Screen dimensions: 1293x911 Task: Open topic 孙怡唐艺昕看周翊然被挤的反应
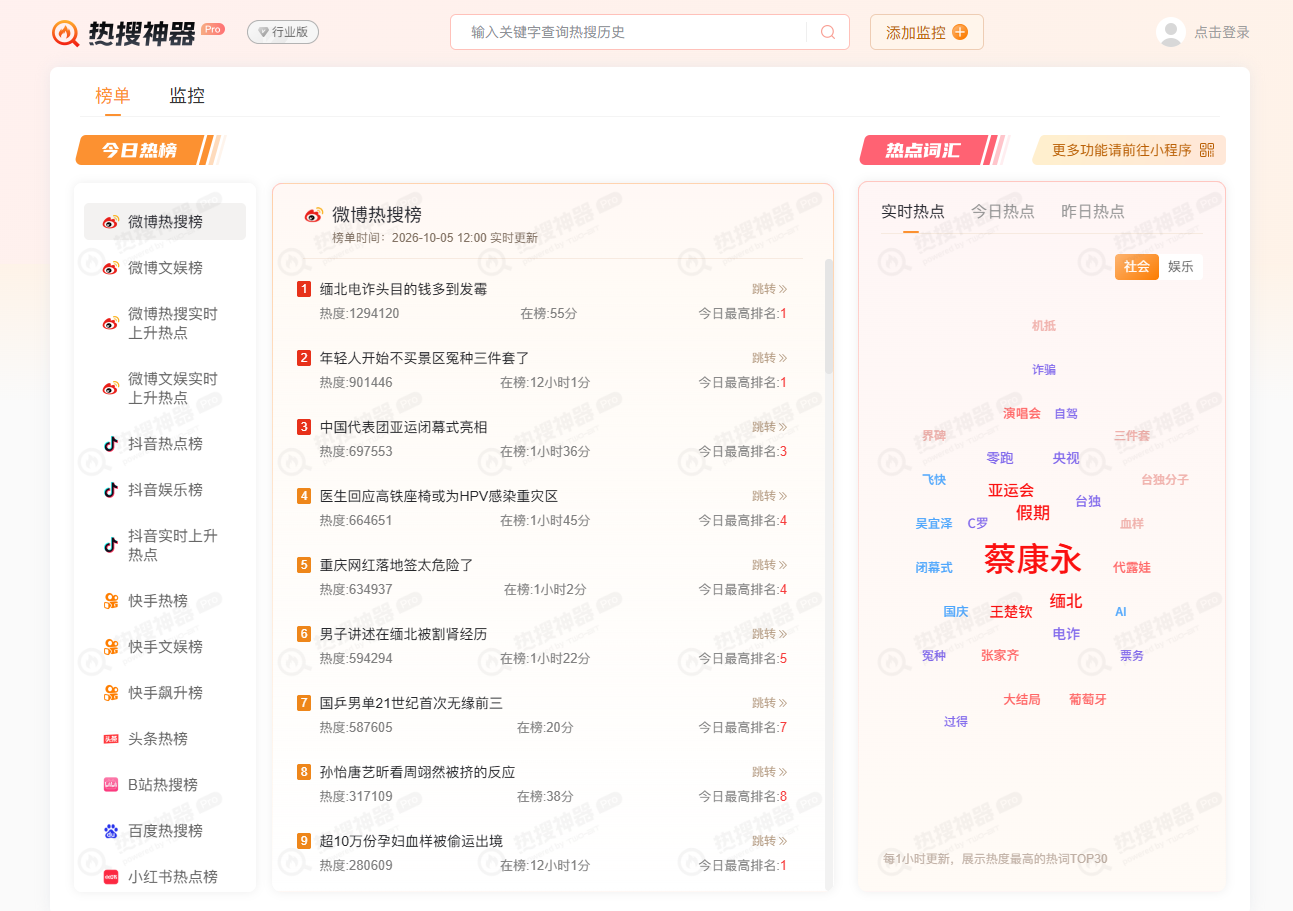pyautogui.click(x=418, y=772)
